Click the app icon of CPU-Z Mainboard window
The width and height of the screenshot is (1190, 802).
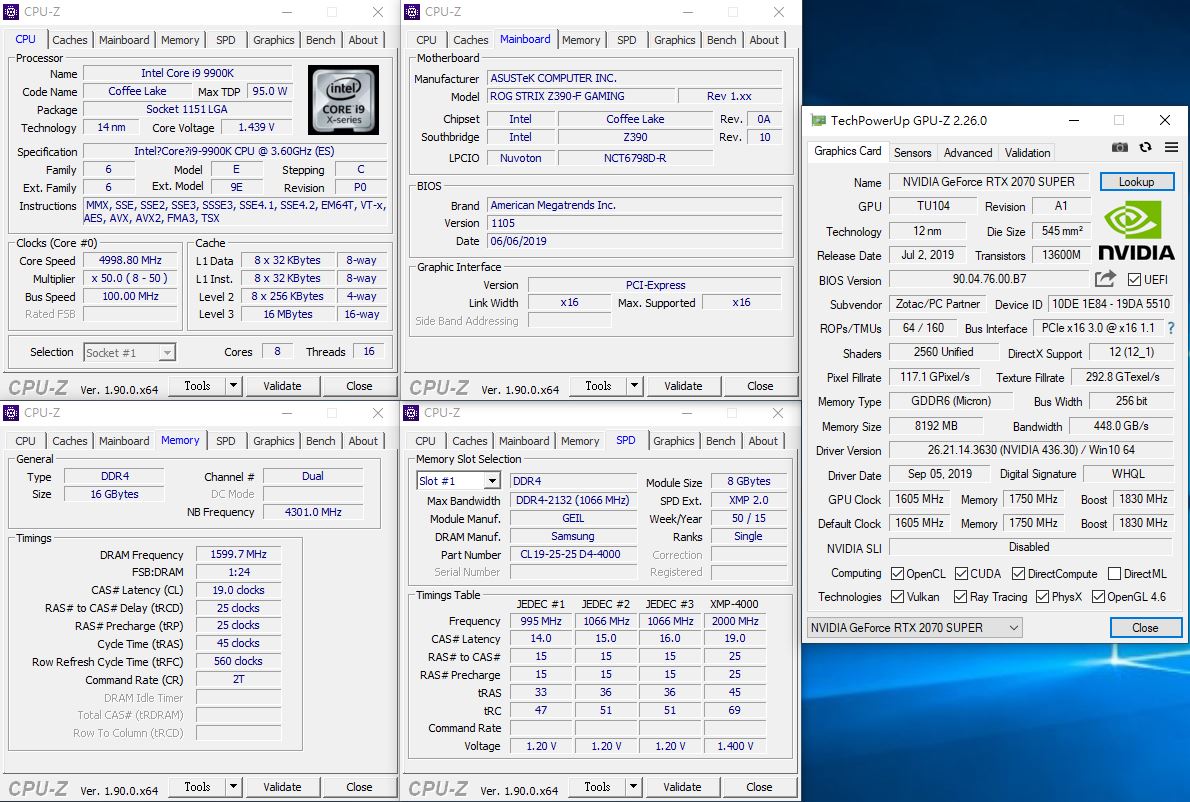[x=412, y=11]
